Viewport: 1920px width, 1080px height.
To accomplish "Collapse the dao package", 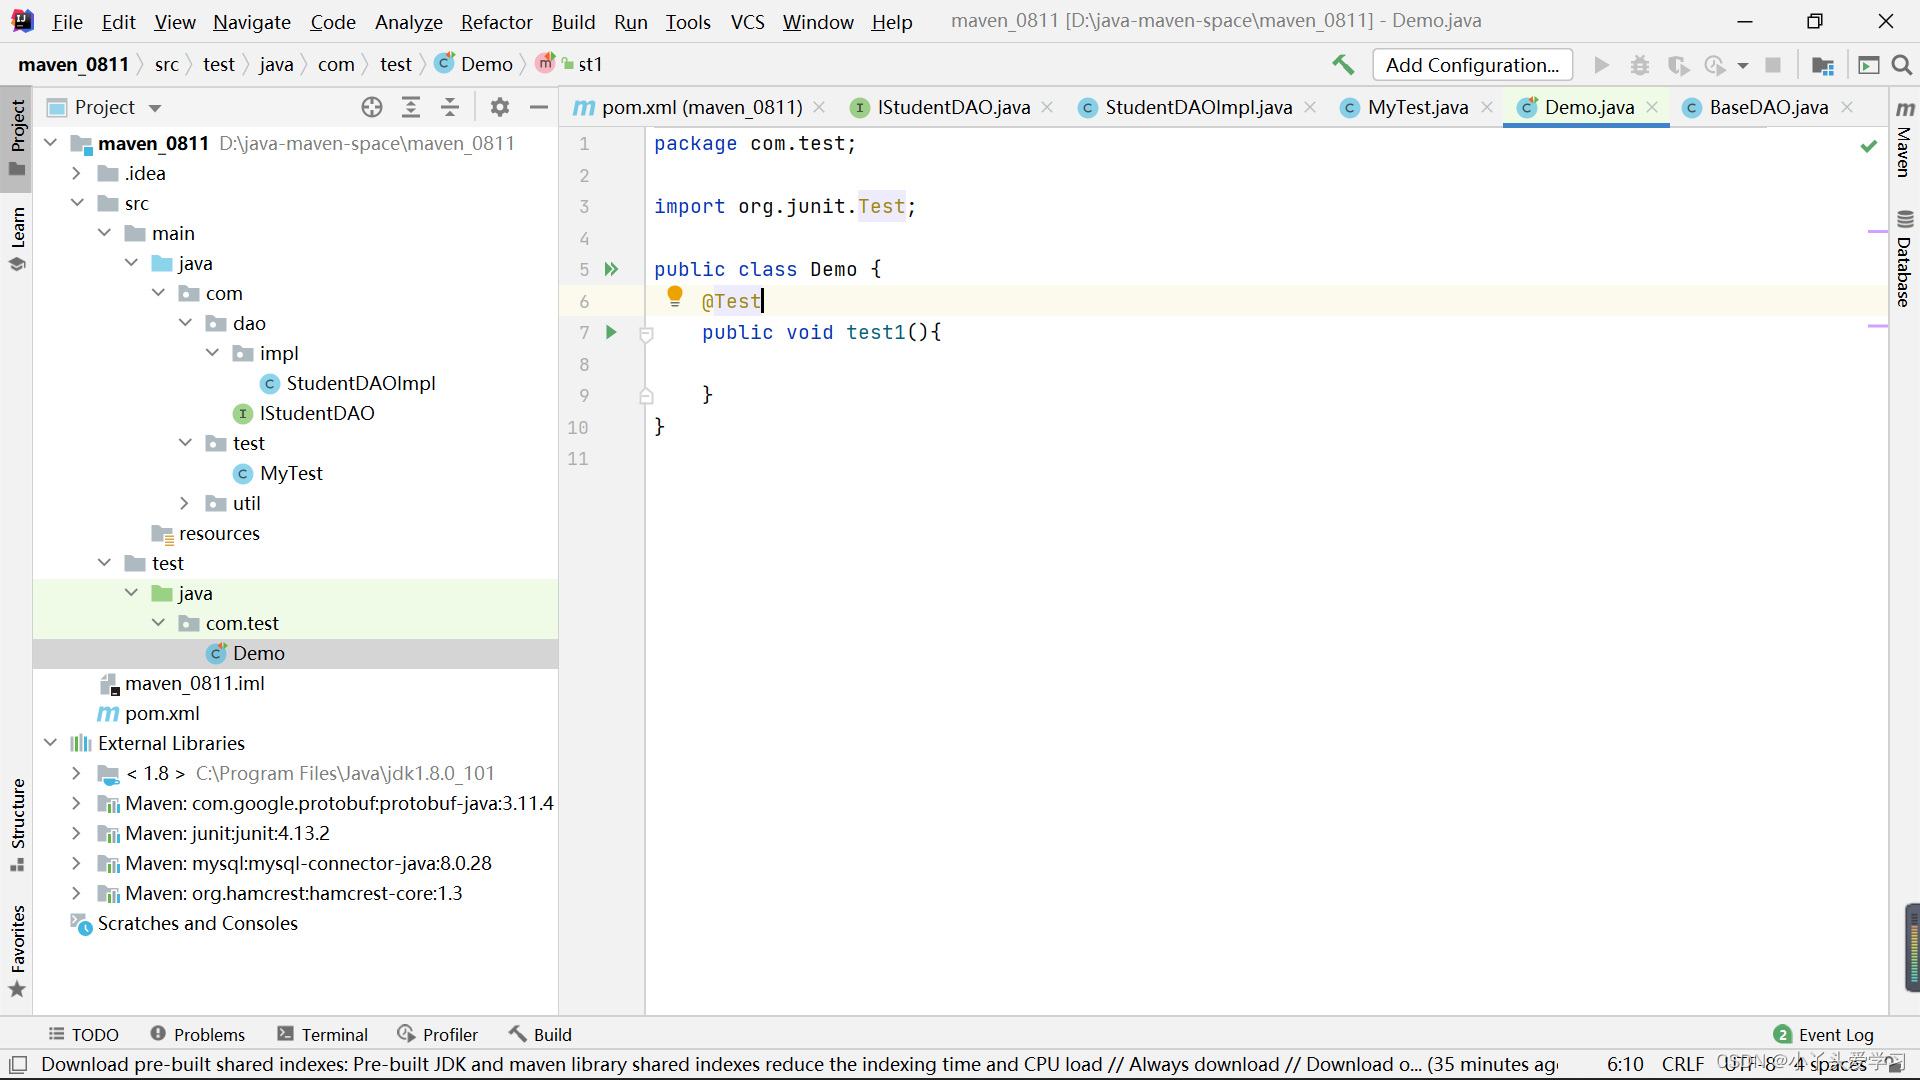I will tap(185, 323).
